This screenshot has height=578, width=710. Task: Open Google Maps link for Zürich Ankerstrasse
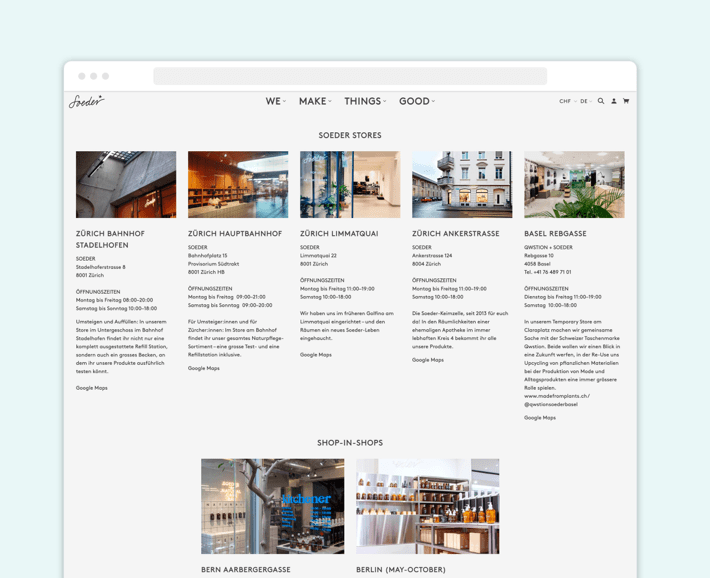tap(428, 360)
